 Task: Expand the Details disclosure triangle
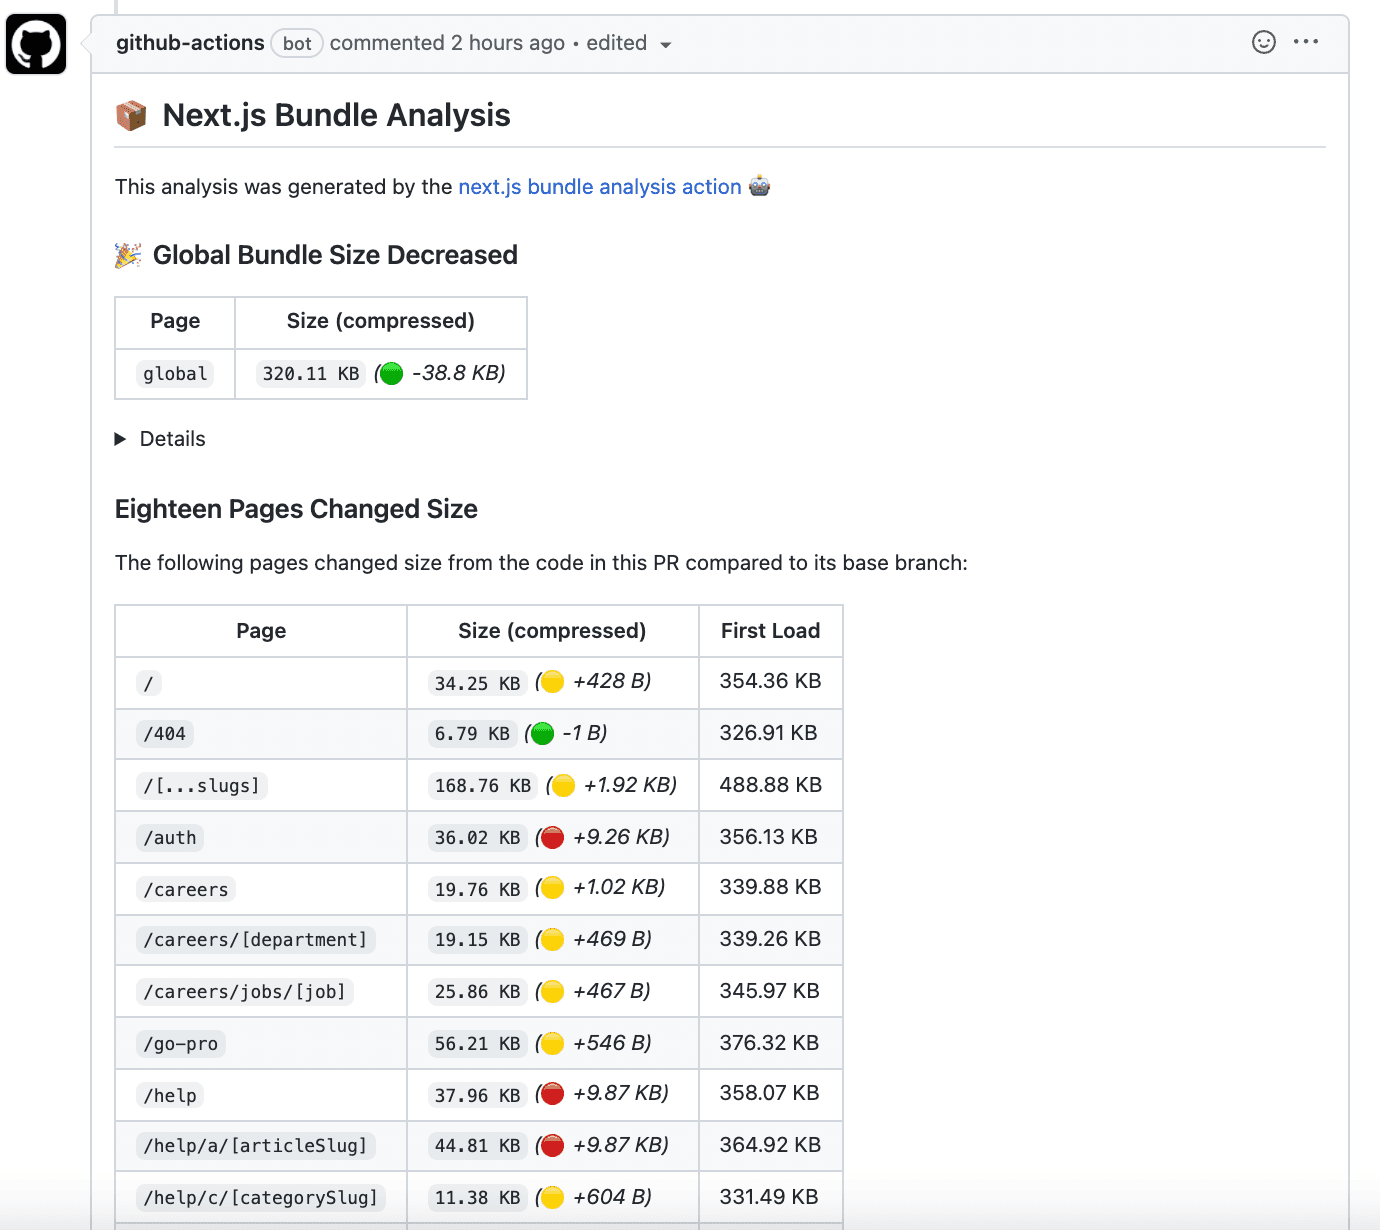coord(120,439)
